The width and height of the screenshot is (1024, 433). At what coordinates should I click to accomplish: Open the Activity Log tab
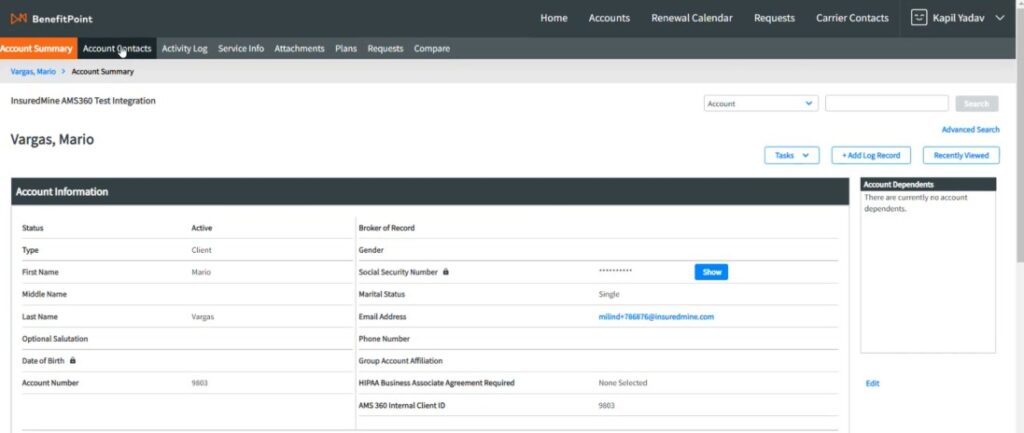[x=184, y=48]
